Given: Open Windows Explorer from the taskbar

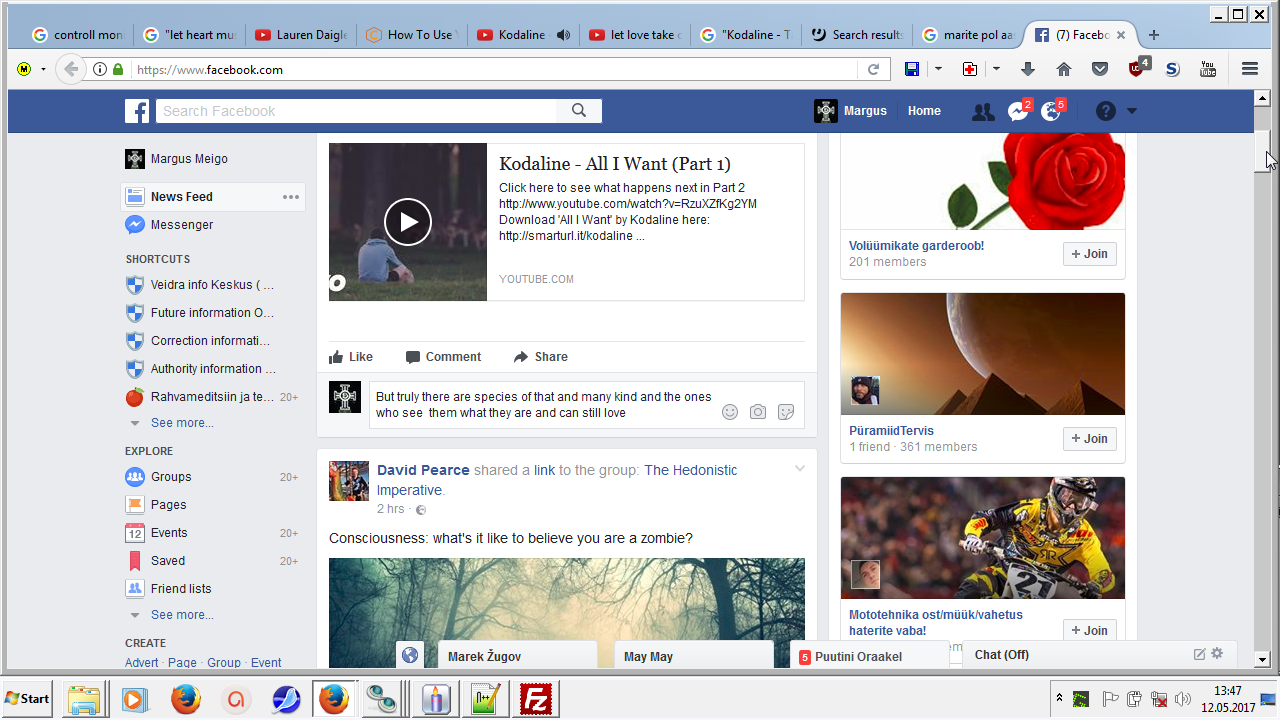Looking at the screenshot, I should click(85, 699).
